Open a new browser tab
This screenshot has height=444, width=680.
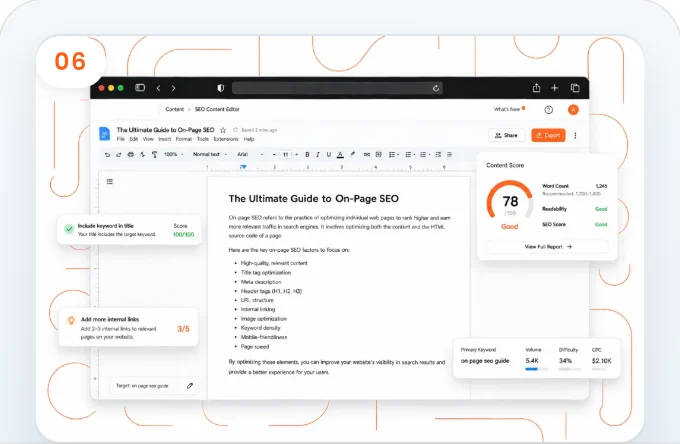click(555, 88)
